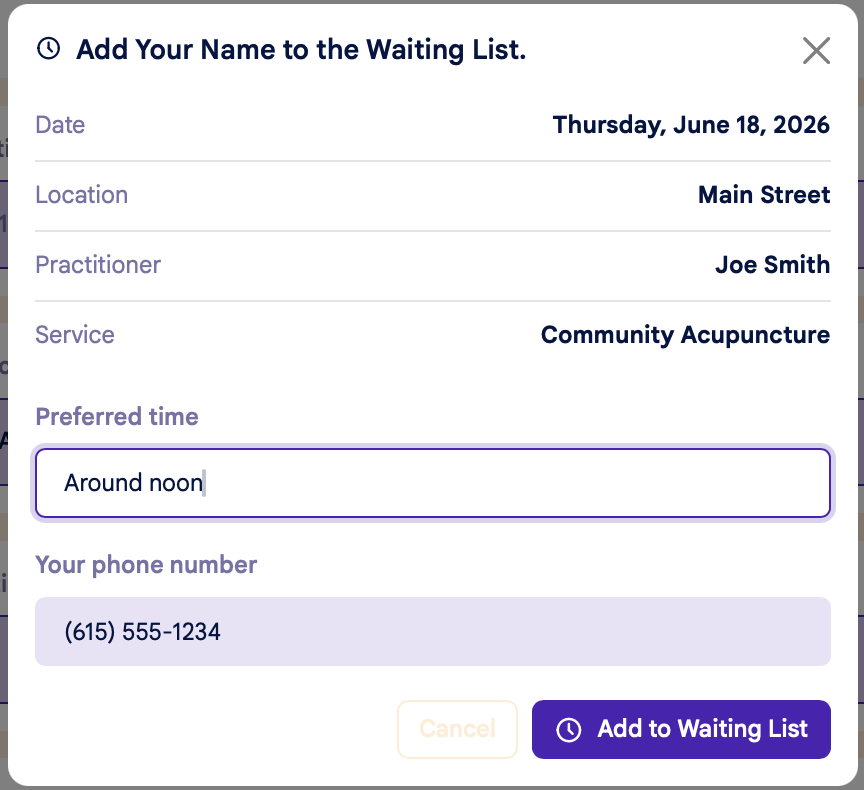Place cursor after 'Around noon' text
Screen dimensions: 864x790
coord(204,483)
